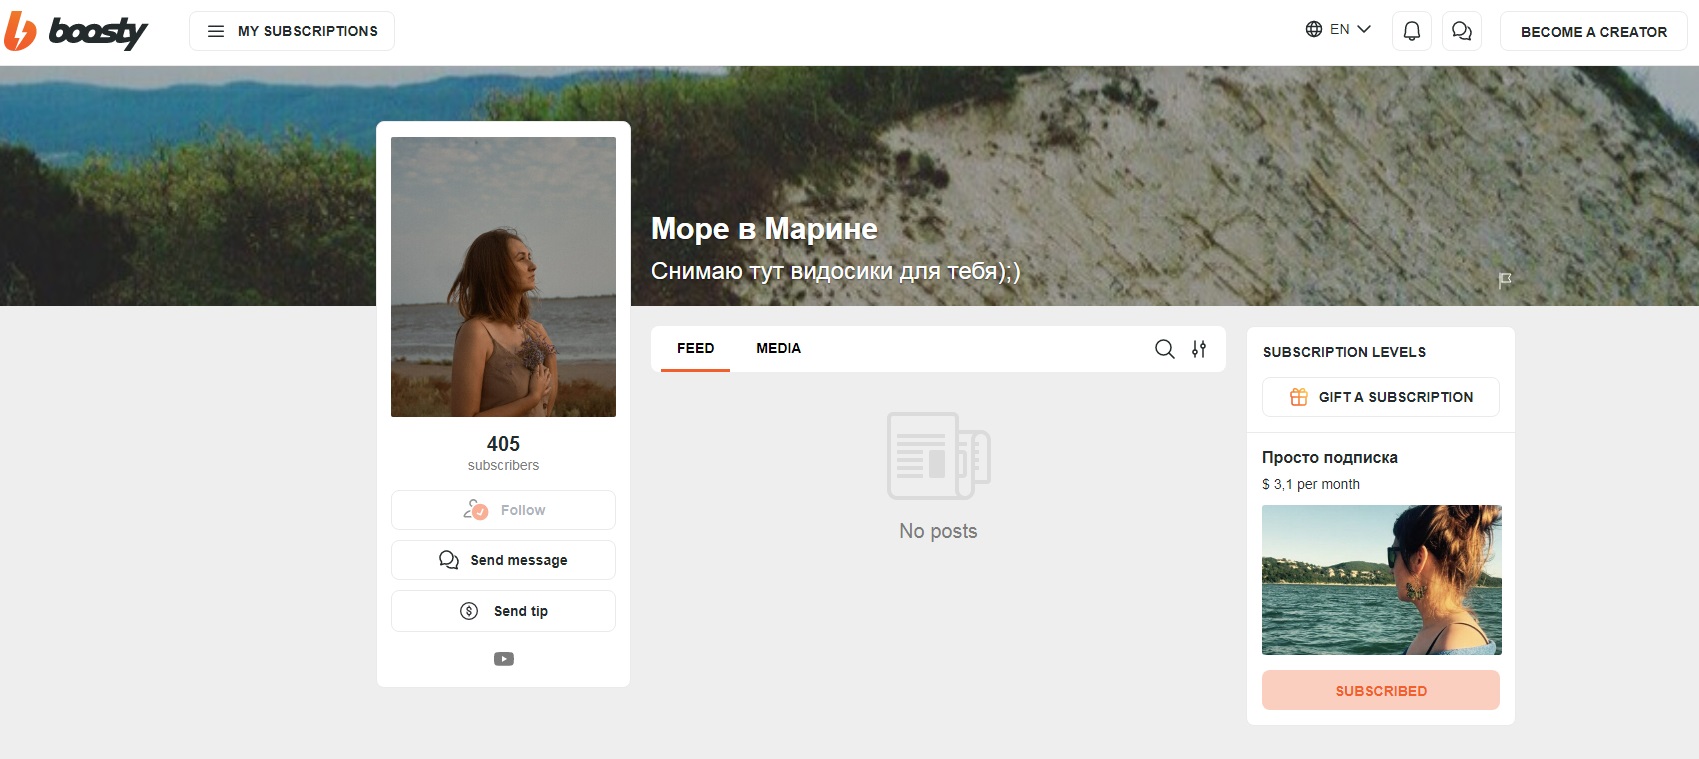
Task: Click Send message button
Action: point(503,560)
